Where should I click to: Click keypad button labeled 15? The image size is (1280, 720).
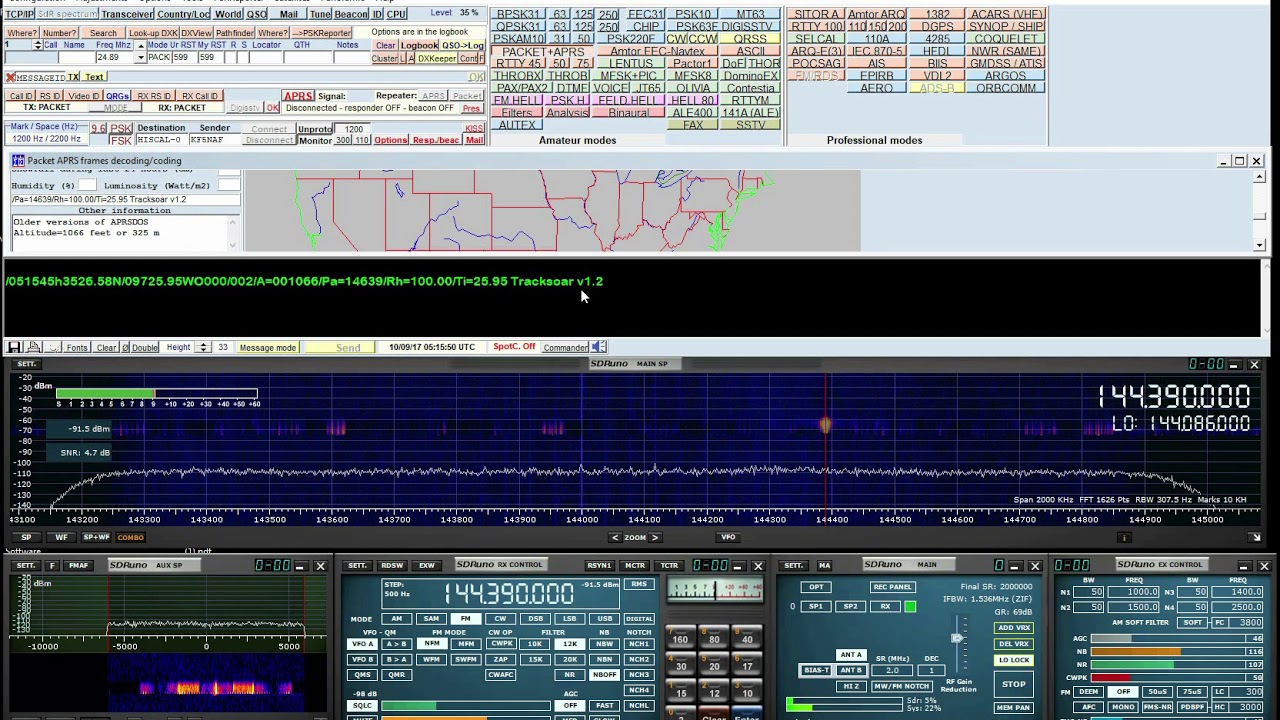680,693
